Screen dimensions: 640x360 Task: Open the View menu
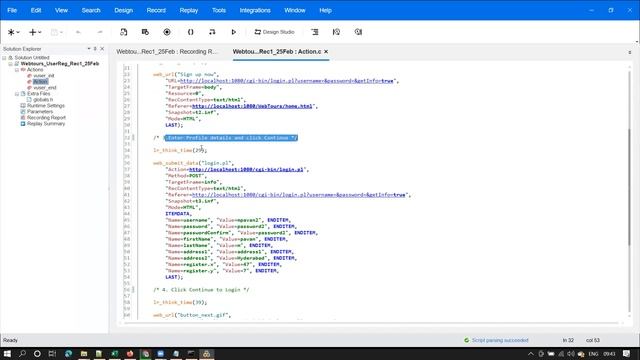61,10
